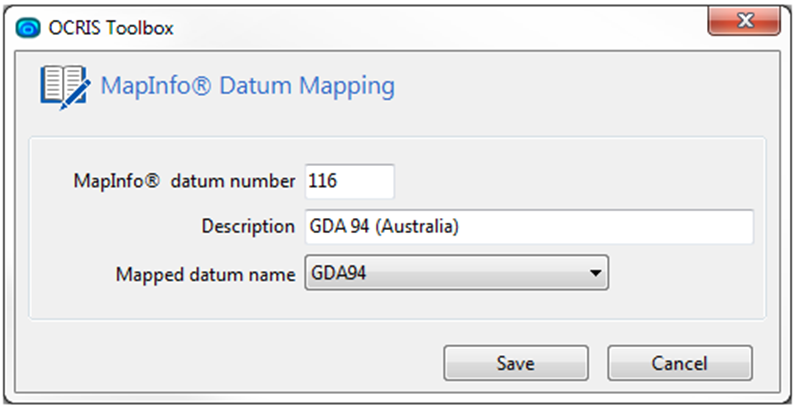Click the 'Mapped datum name' label

point(205,274)
